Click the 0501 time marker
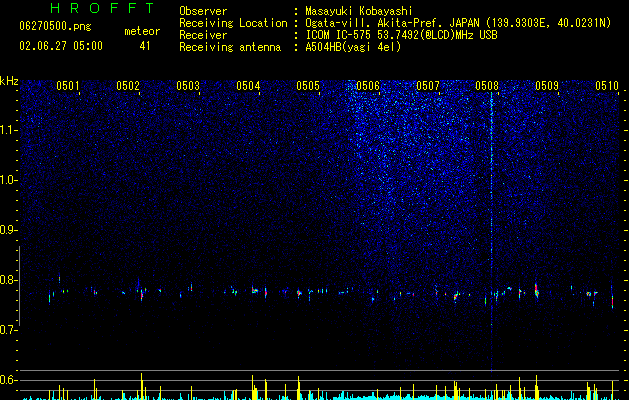The image size is (629, 400). [x=67, y=86]
